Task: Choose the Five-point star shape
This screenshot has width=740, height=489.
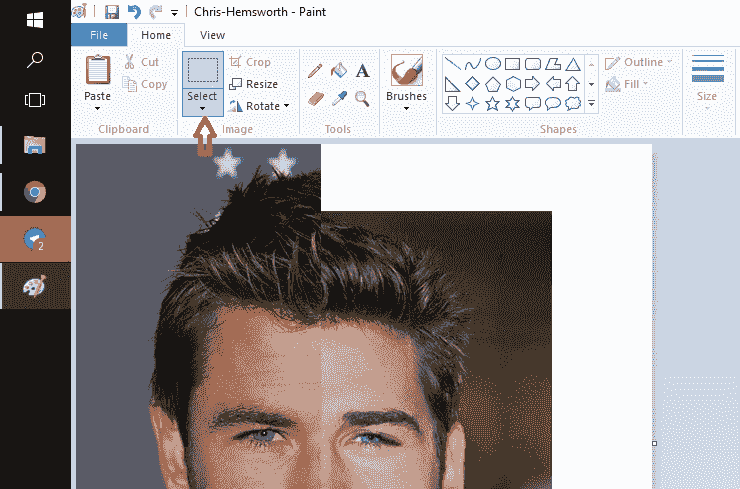Action: click(493, 103)
